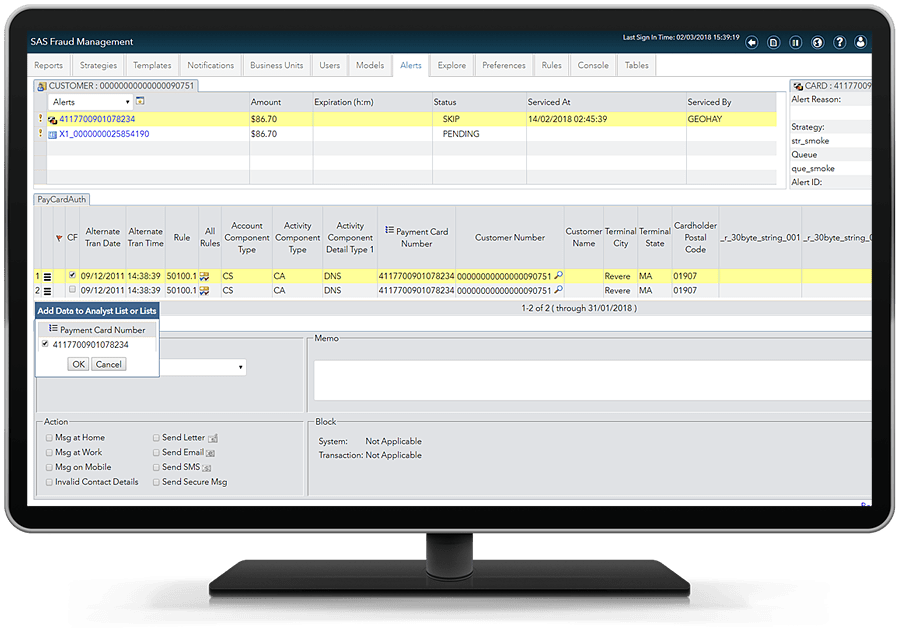Viewport: 900px width, 629px height.
Task: Click Cancel in the analyst list popup
Action: click(x=108, y=365)
